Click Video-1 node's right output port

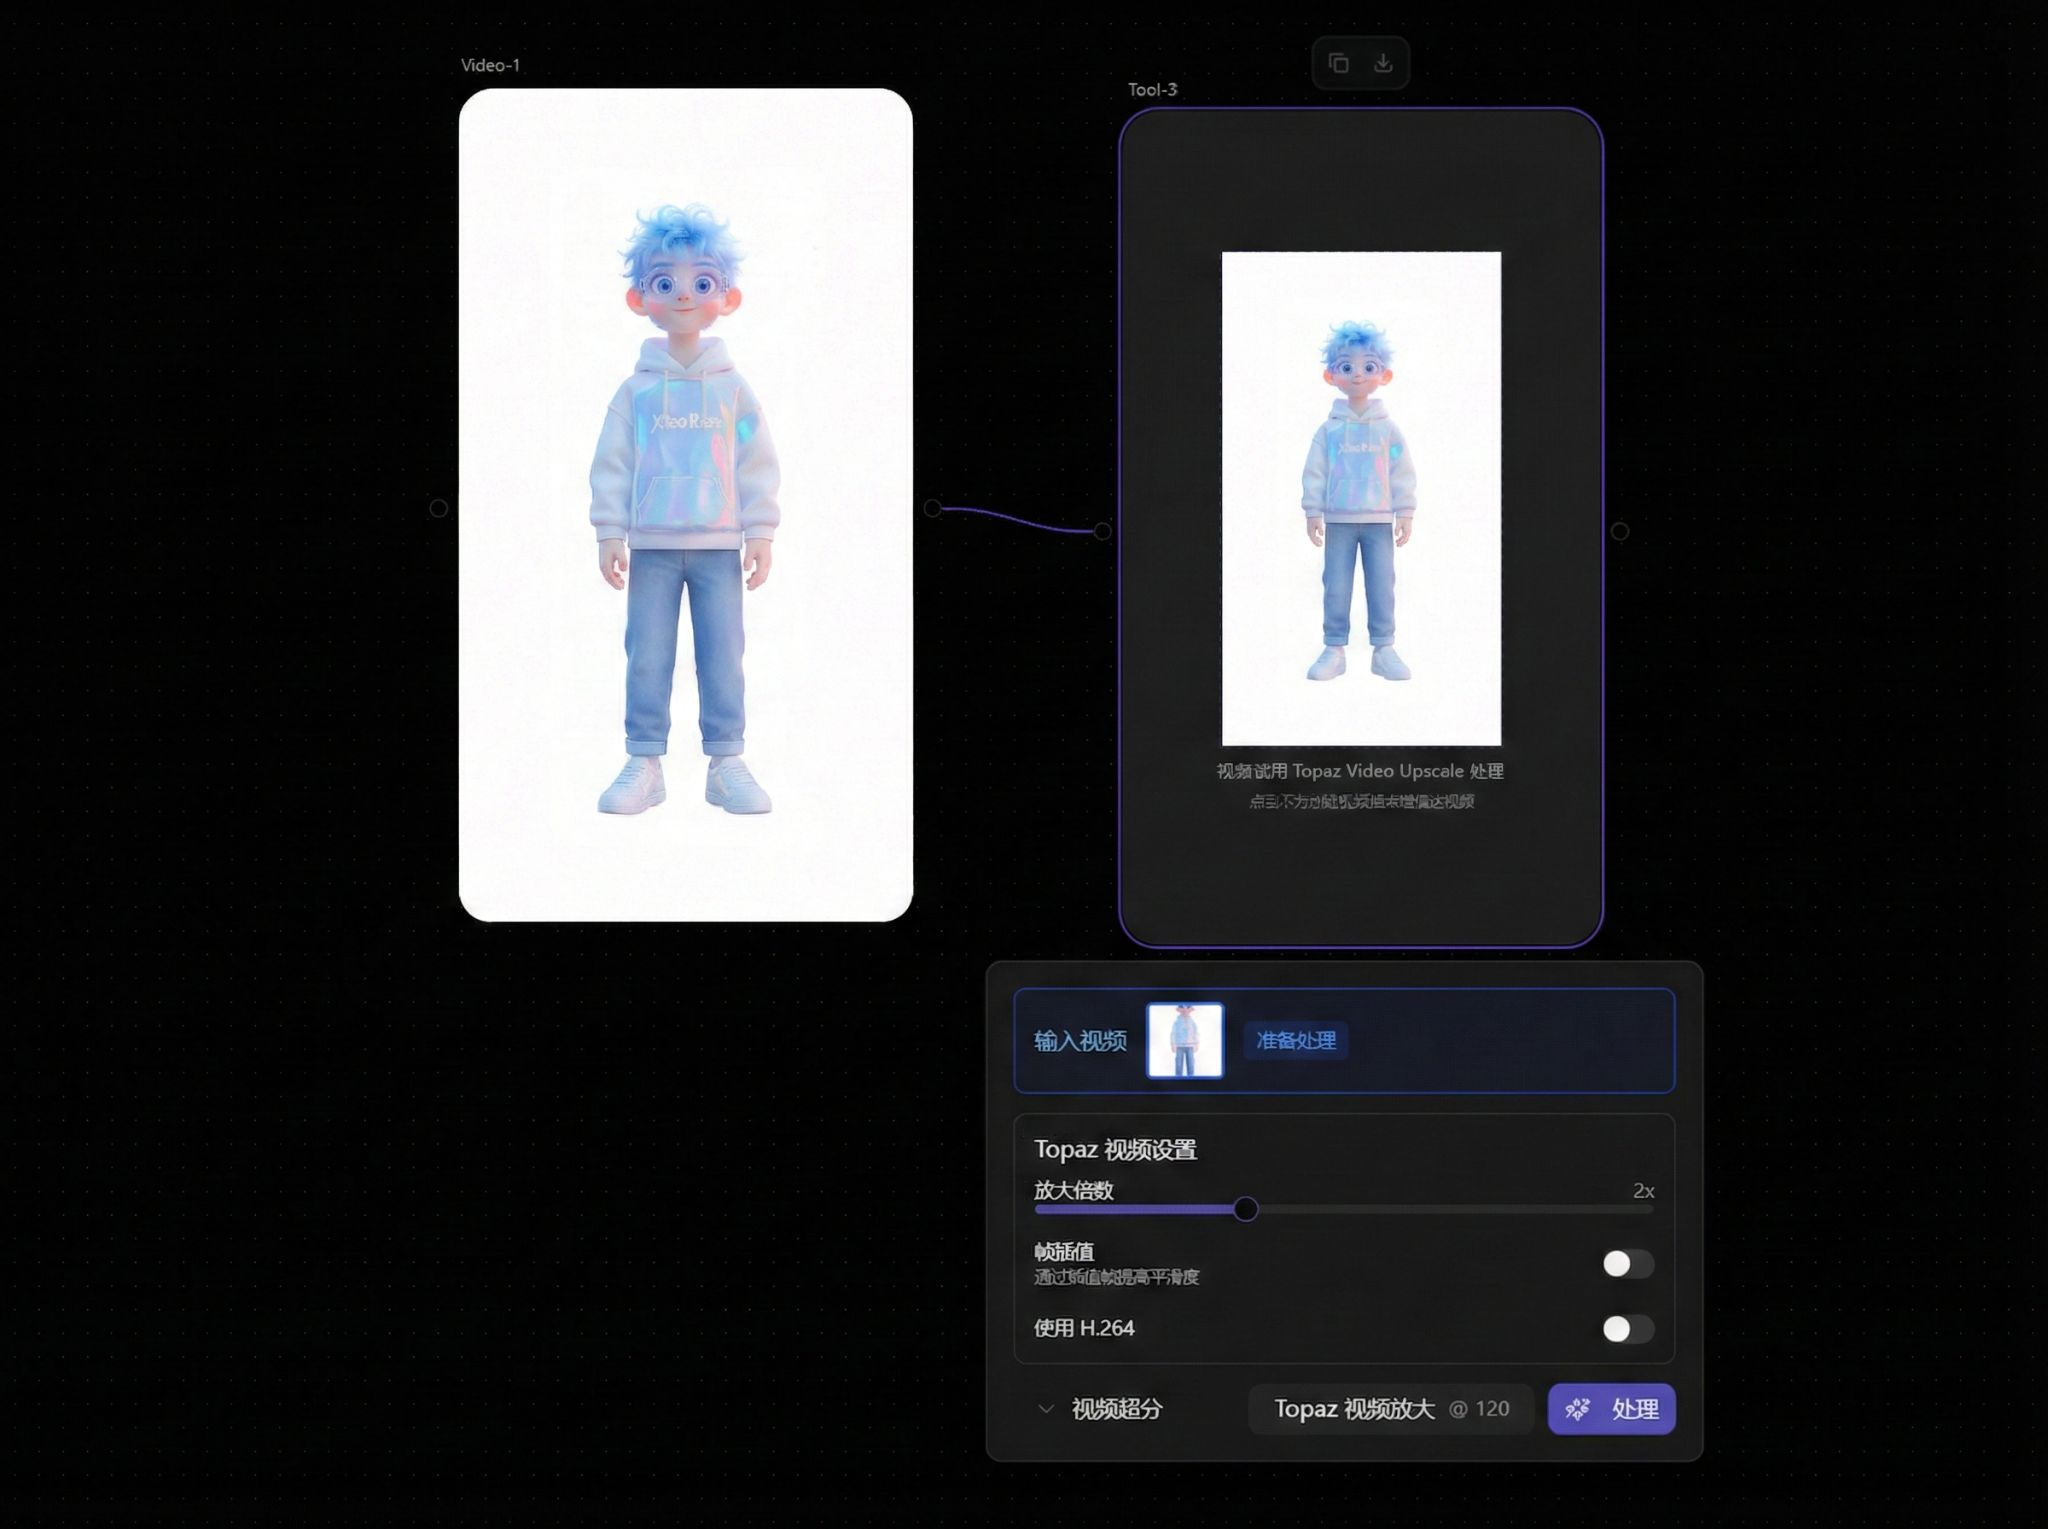[932, 508]
